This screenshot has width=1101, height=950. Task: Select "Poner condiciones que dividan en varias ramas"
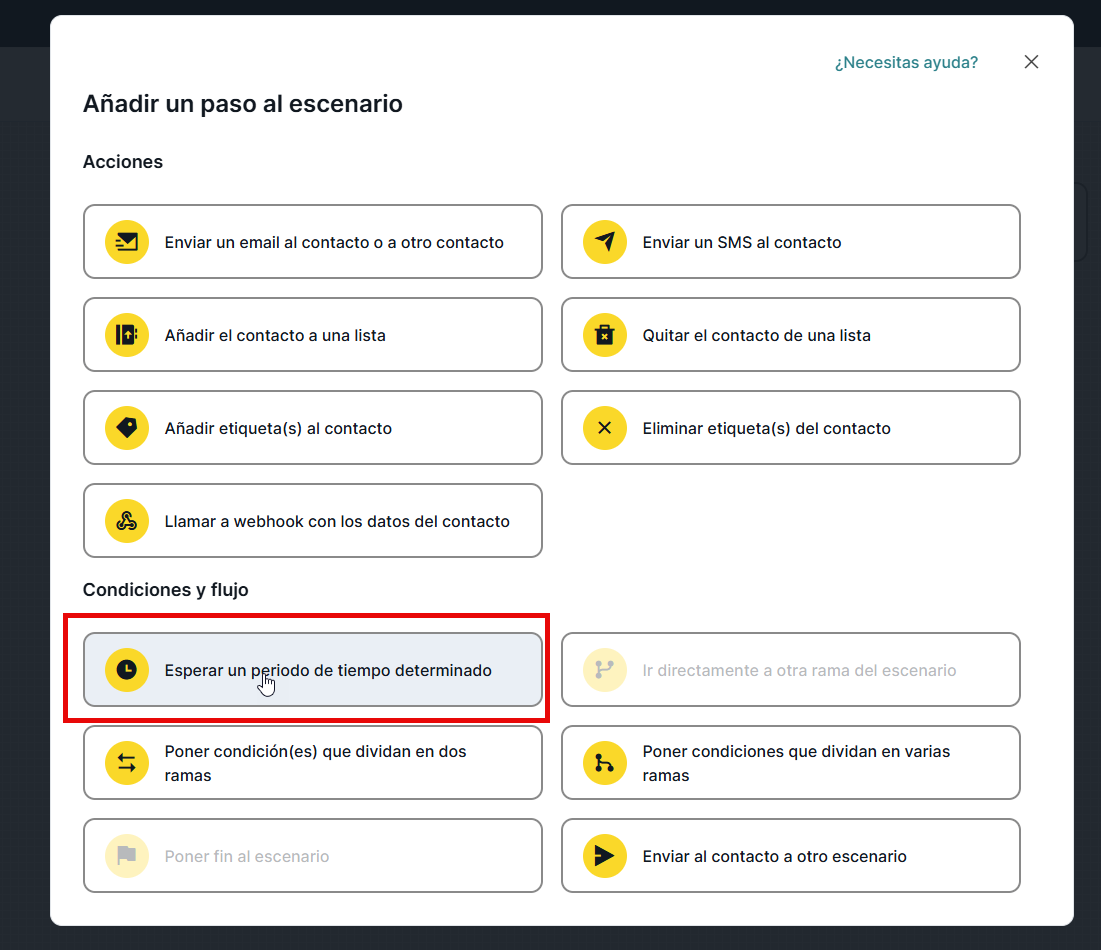795,763
